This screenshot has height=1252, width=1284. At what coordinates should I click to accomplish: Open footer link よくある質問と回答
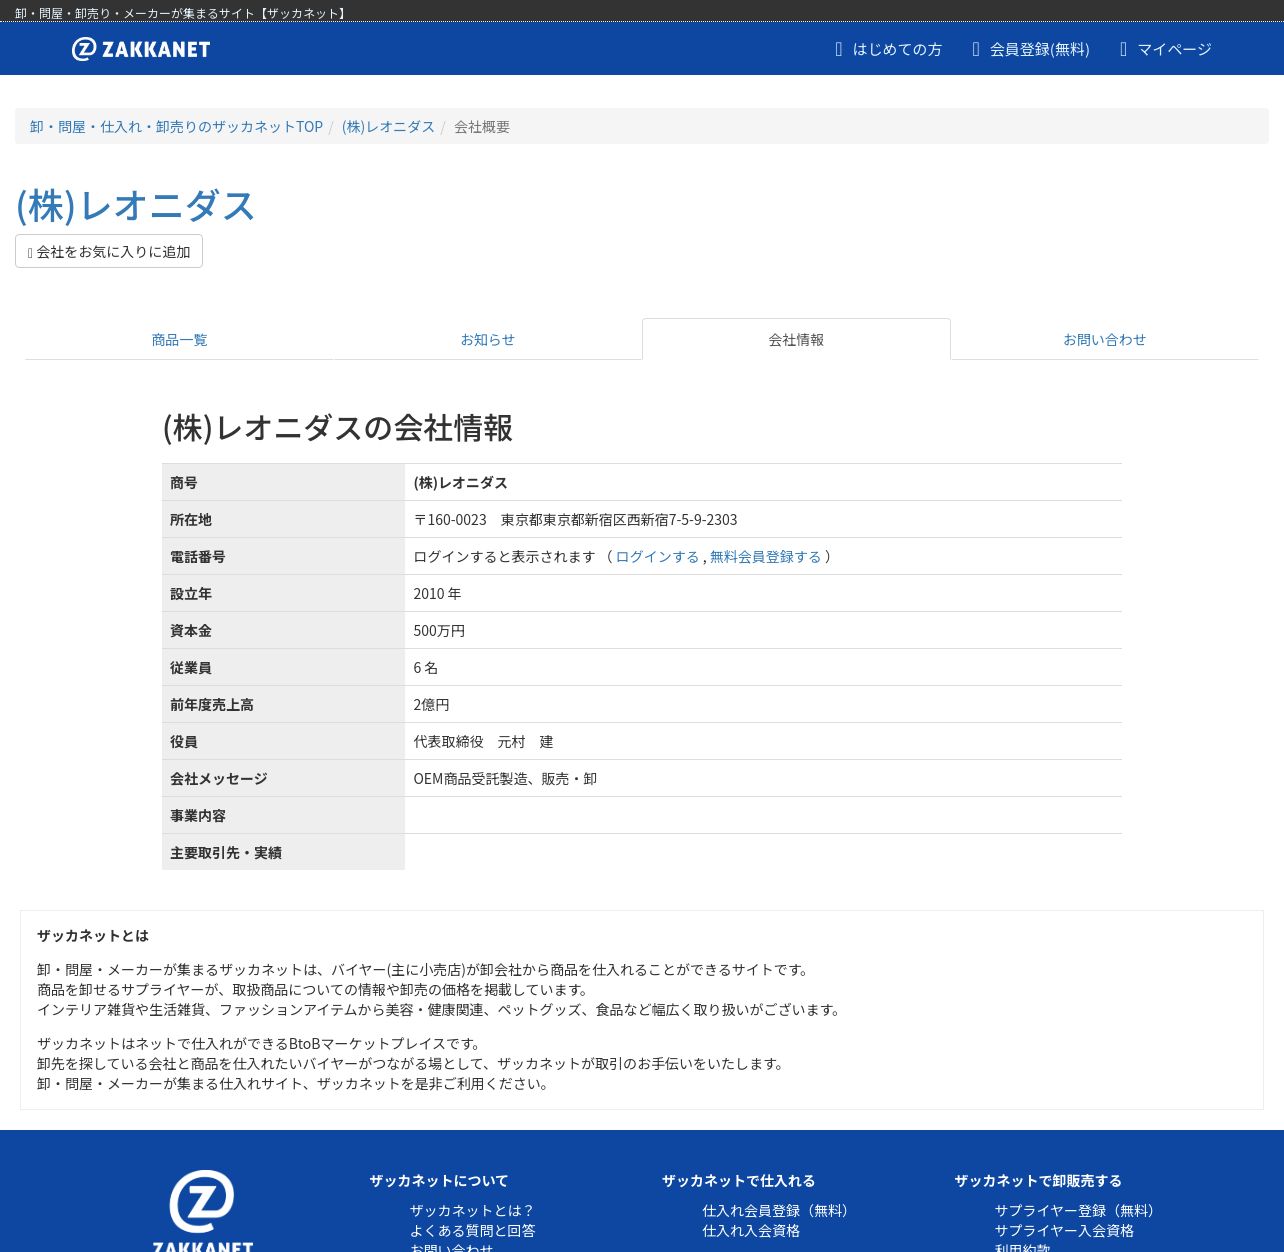click(x=472, y=1231)
